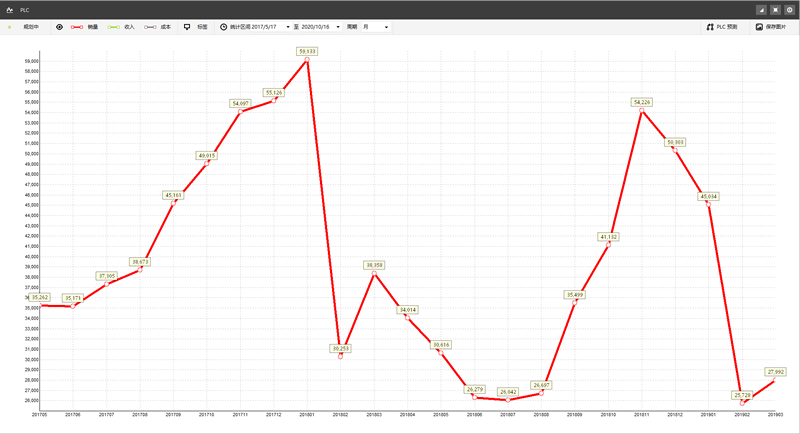This screenshot has height=434, width=800.
Task: Click the 标签 text button
Action: (203, 27)
